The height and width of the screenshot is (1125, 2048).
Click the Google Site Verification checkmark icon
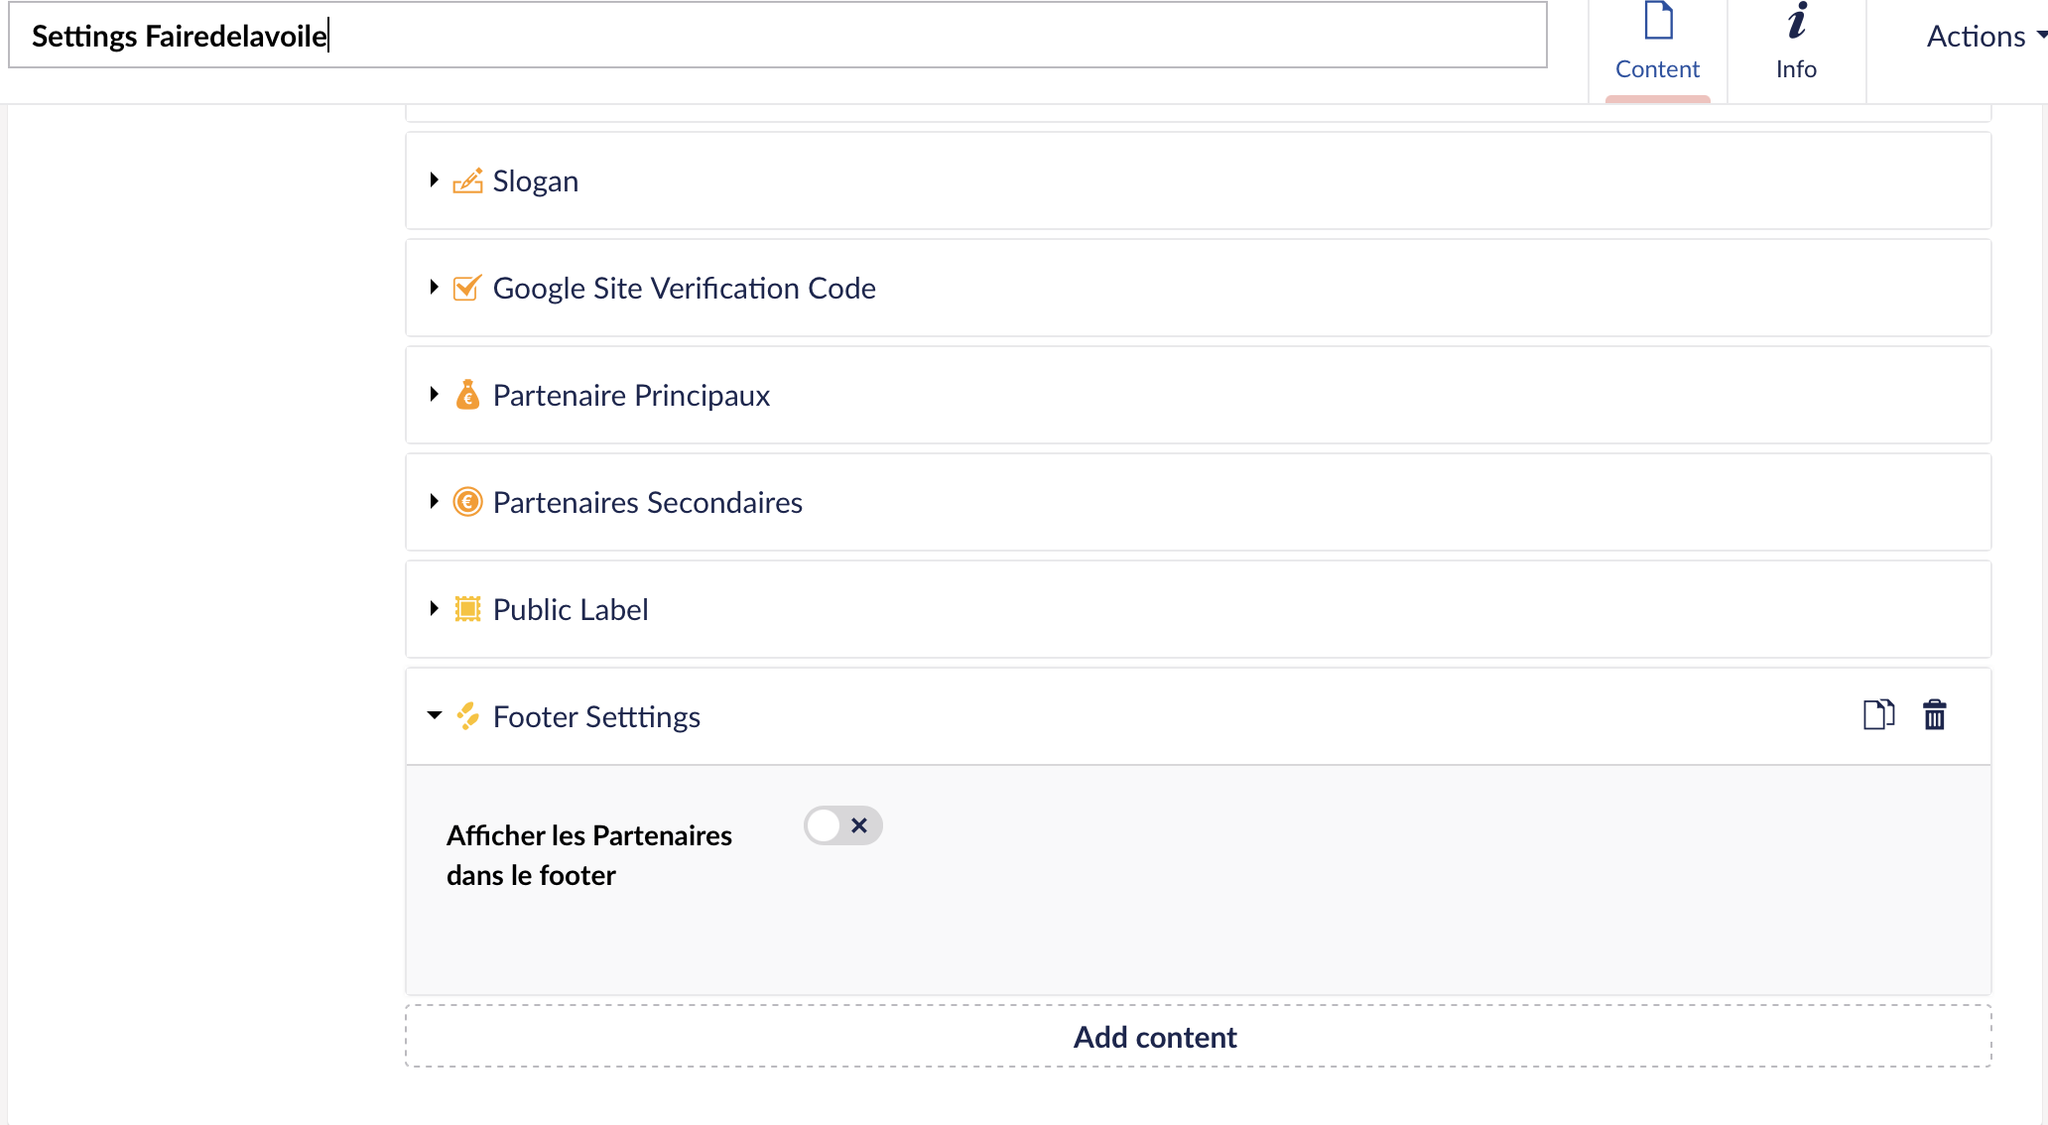point(467,288)
